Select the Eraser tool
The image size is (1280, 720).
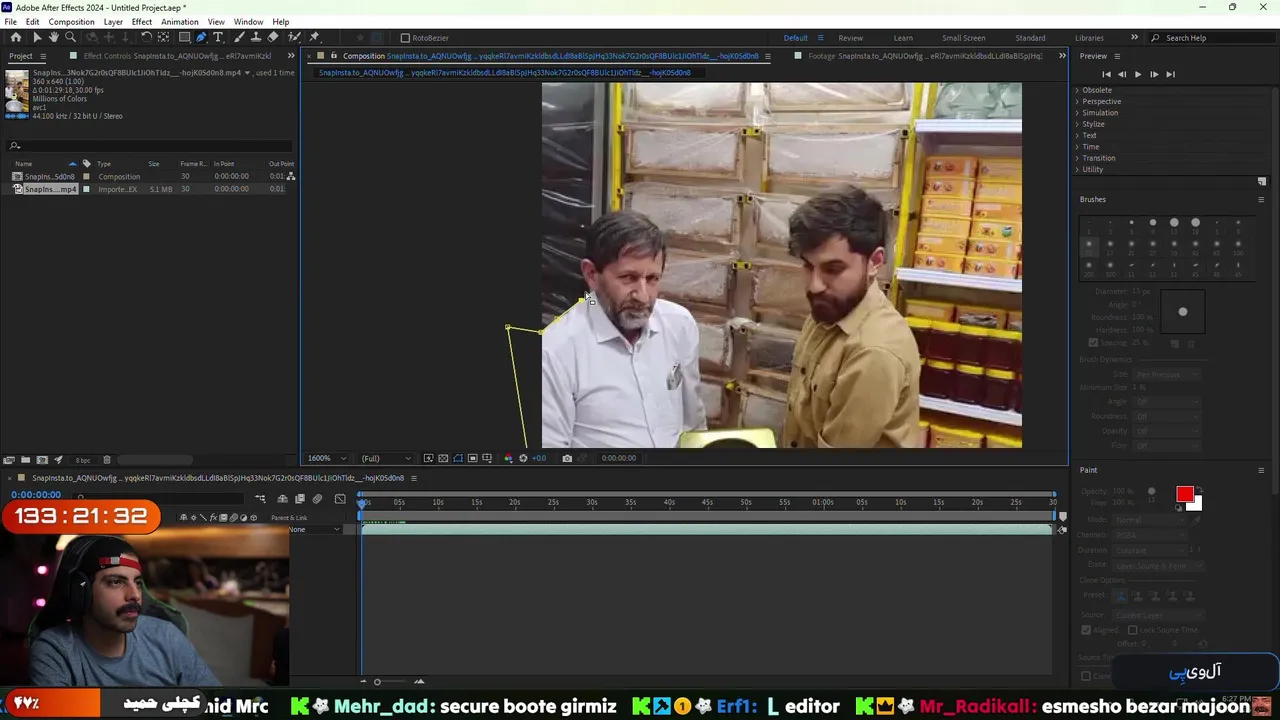tap(273, 37)
